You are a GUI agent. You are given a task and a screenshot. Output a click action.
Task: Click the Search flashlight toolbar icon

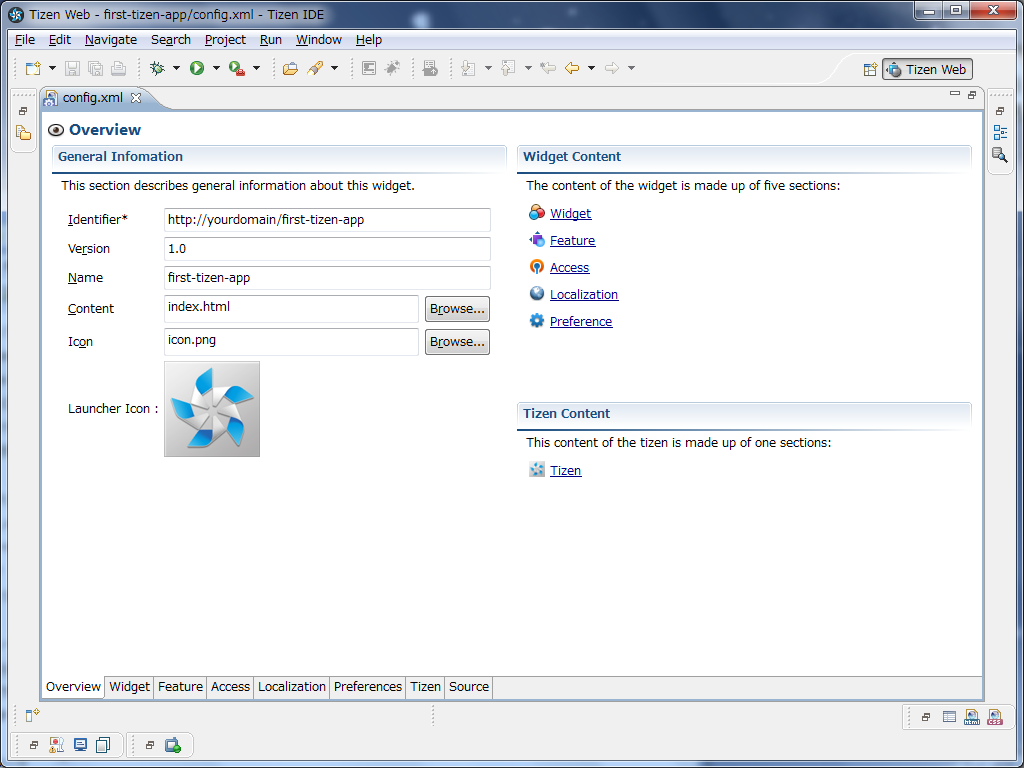(x=315, y=68)
